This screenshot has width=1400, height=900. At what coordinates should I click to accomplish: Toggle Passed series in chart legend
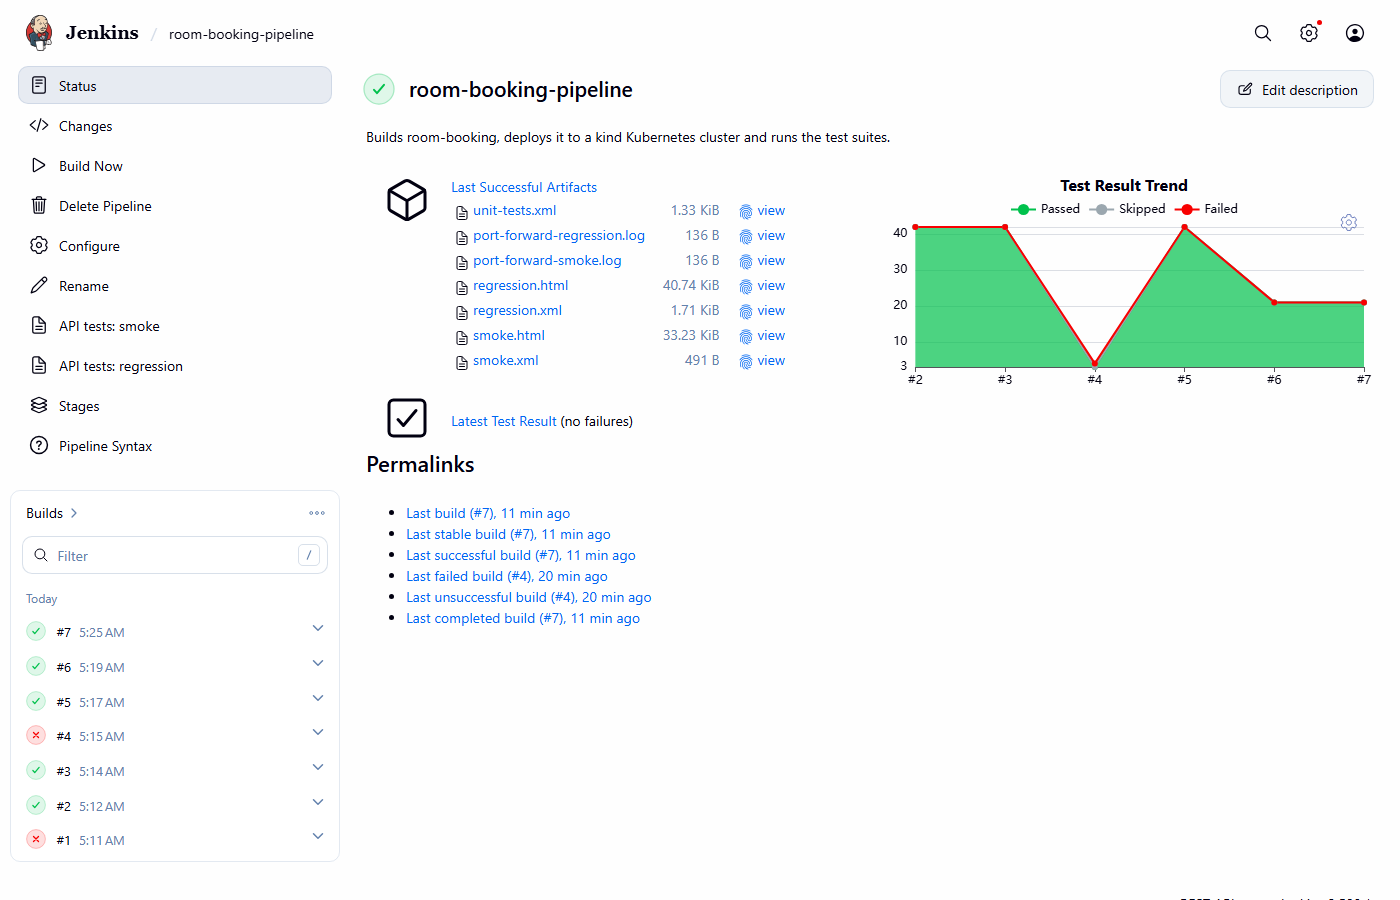pyautogui.click(x=1046, y=209)
